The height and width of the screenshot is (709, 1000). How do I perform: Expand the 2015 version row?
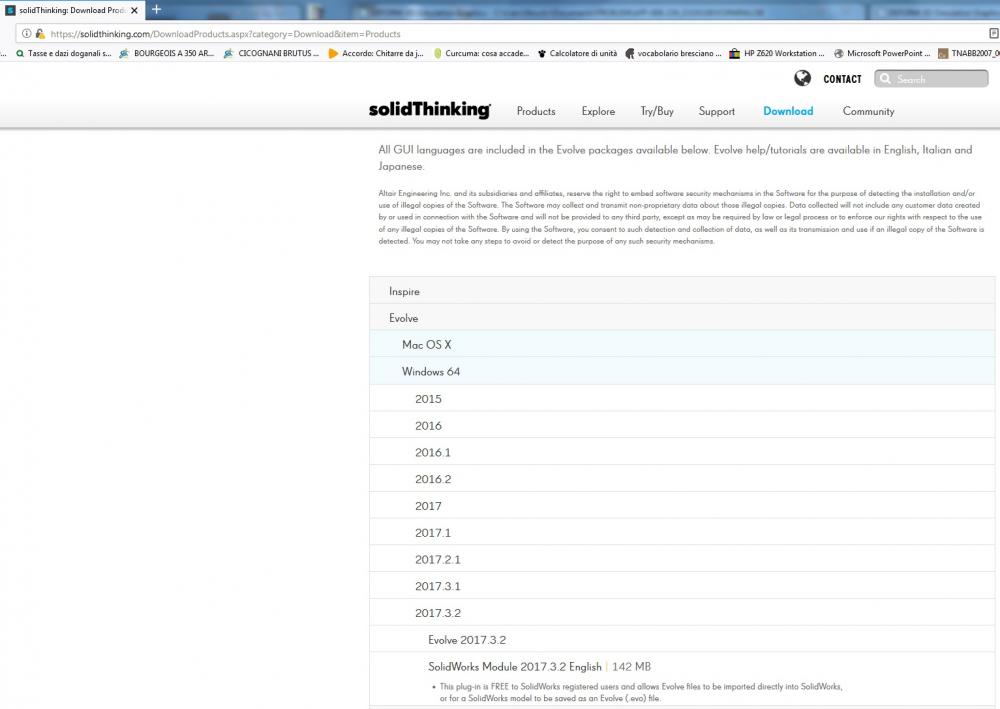pos(682,398)
